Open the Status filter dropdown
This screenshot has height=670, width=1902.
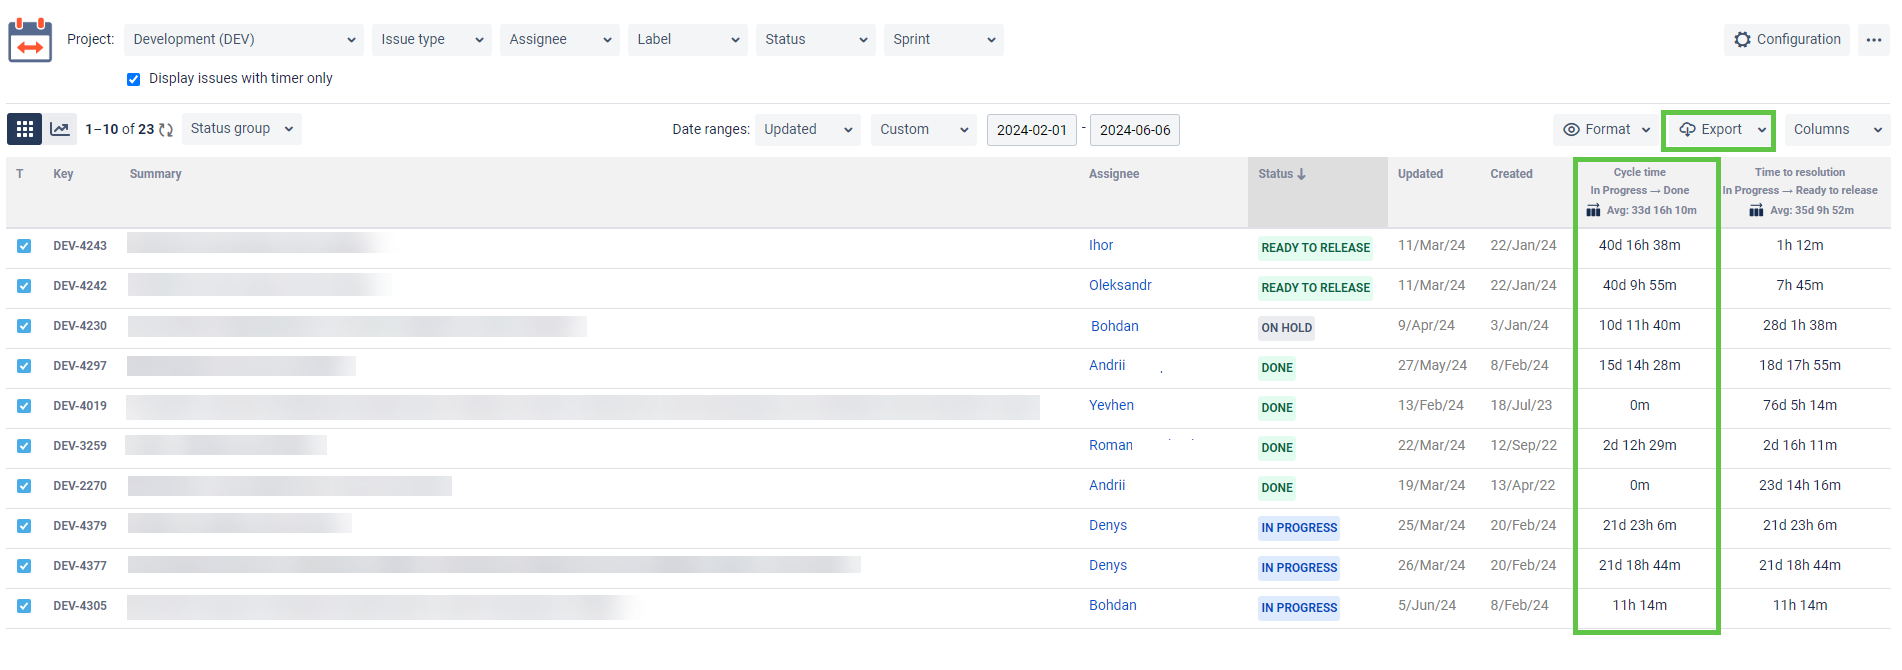click(816, 40)
